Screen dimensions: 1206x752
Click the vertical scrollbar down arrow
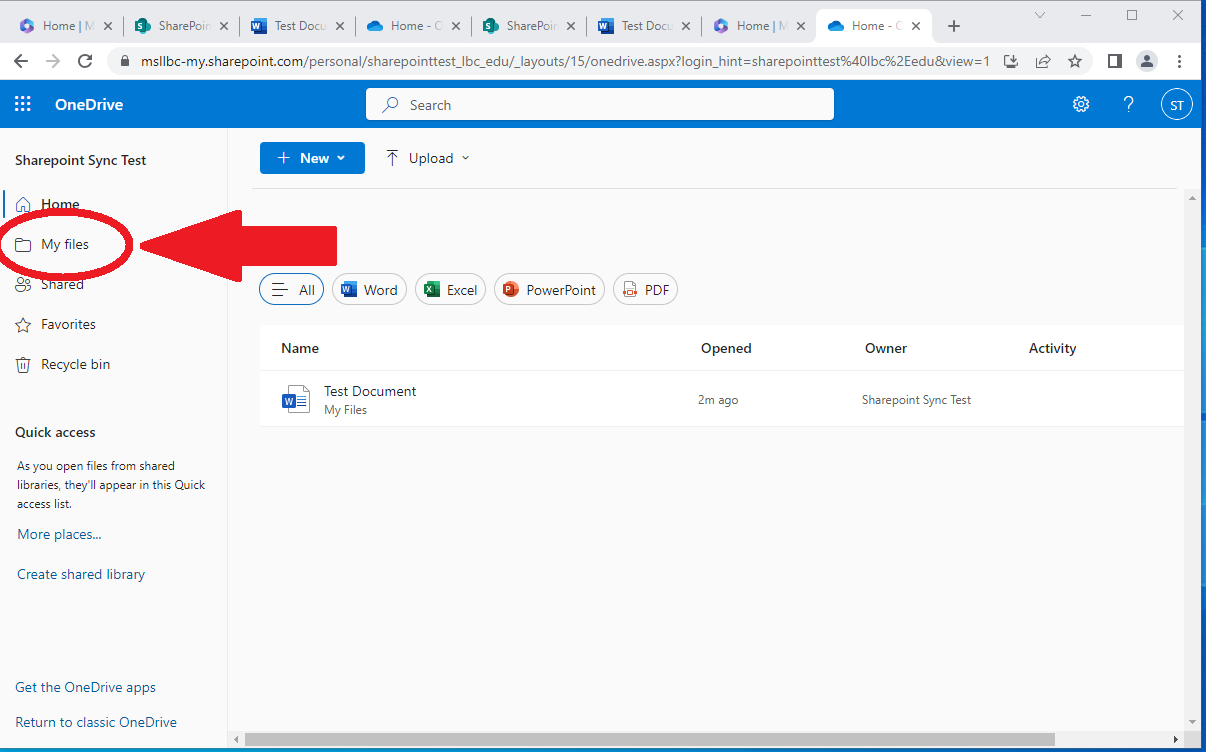(1191, 721)
